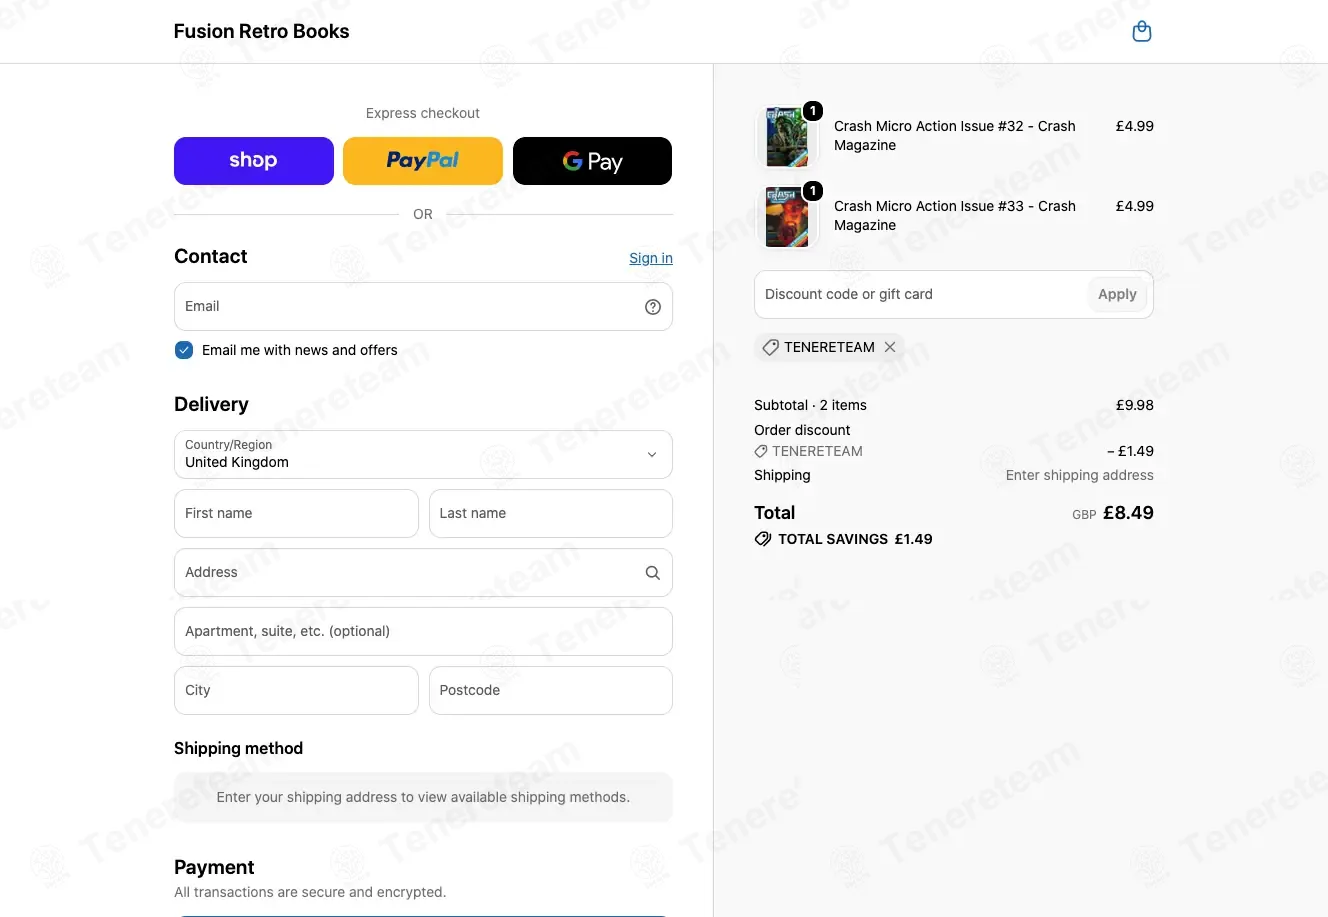This screenshot has width=1328, height=917.
Task: Open the Country/Region dropdown
Action: tap(423, 455)
